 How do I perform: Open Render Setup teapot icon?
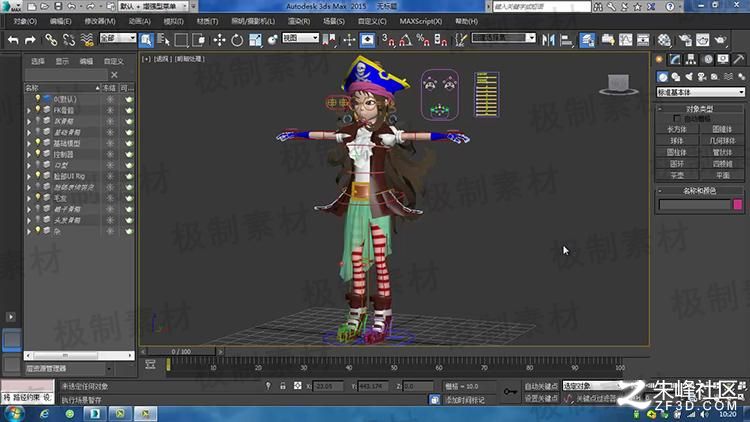[685, 40]
